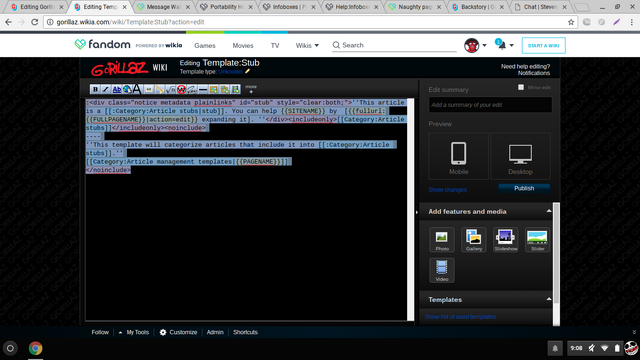The width and height of the screenshot is (640, 360).
Task: Open the Movies navigation item
Action: 243,45
